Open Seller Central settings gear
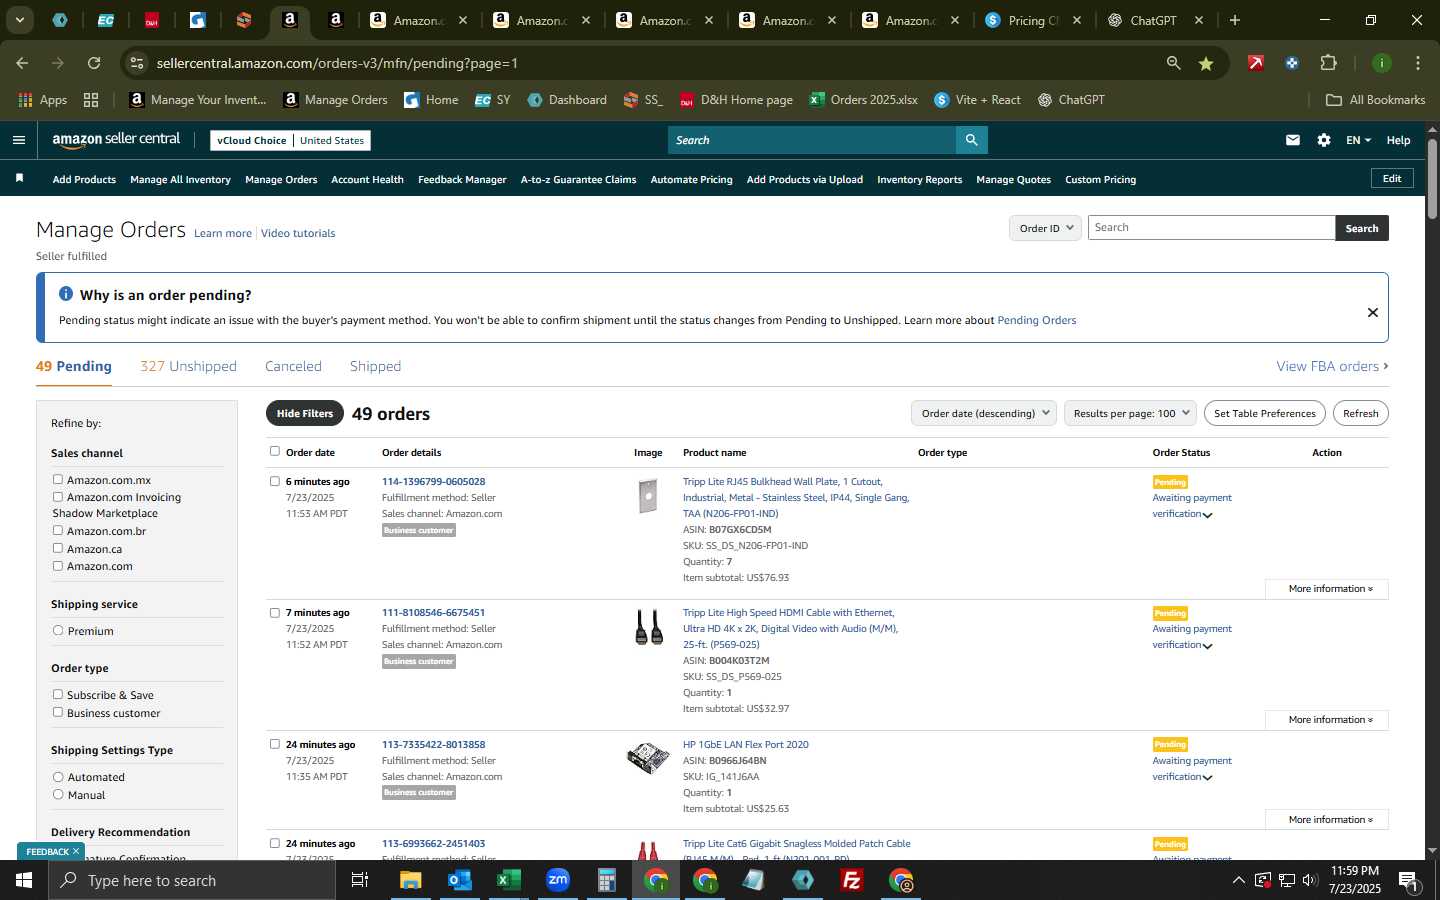1440x900 pixels. (1324, 140)
